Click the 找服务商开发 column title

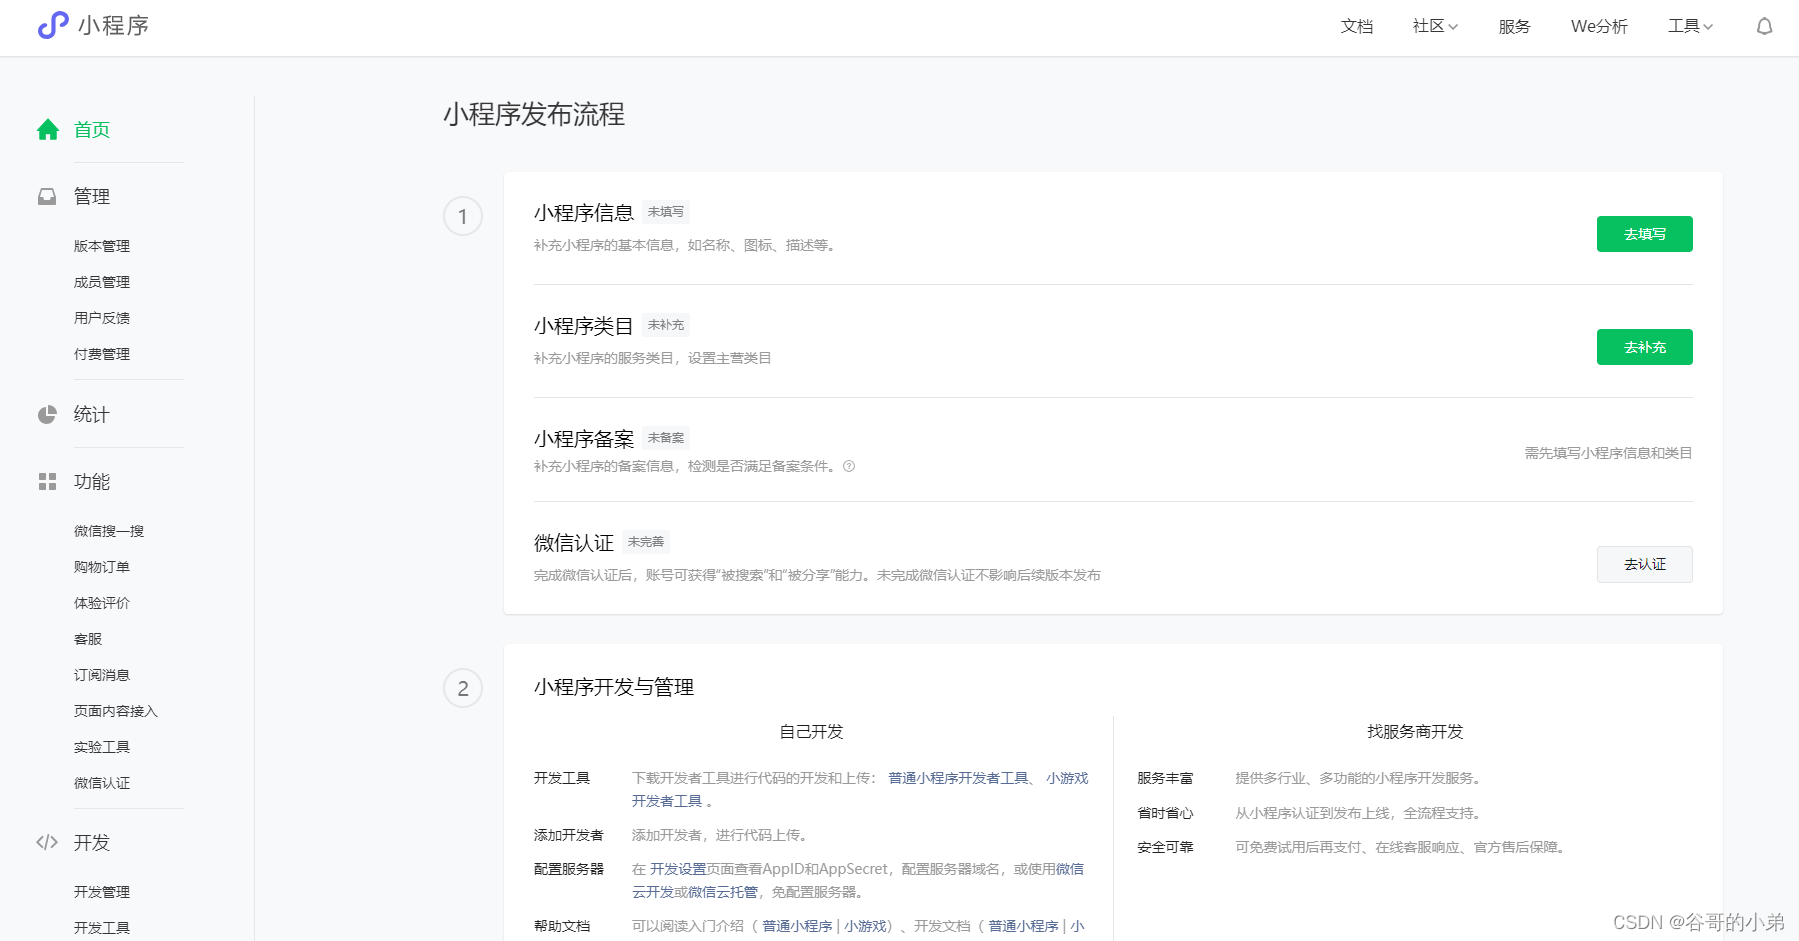(1415, 732)
